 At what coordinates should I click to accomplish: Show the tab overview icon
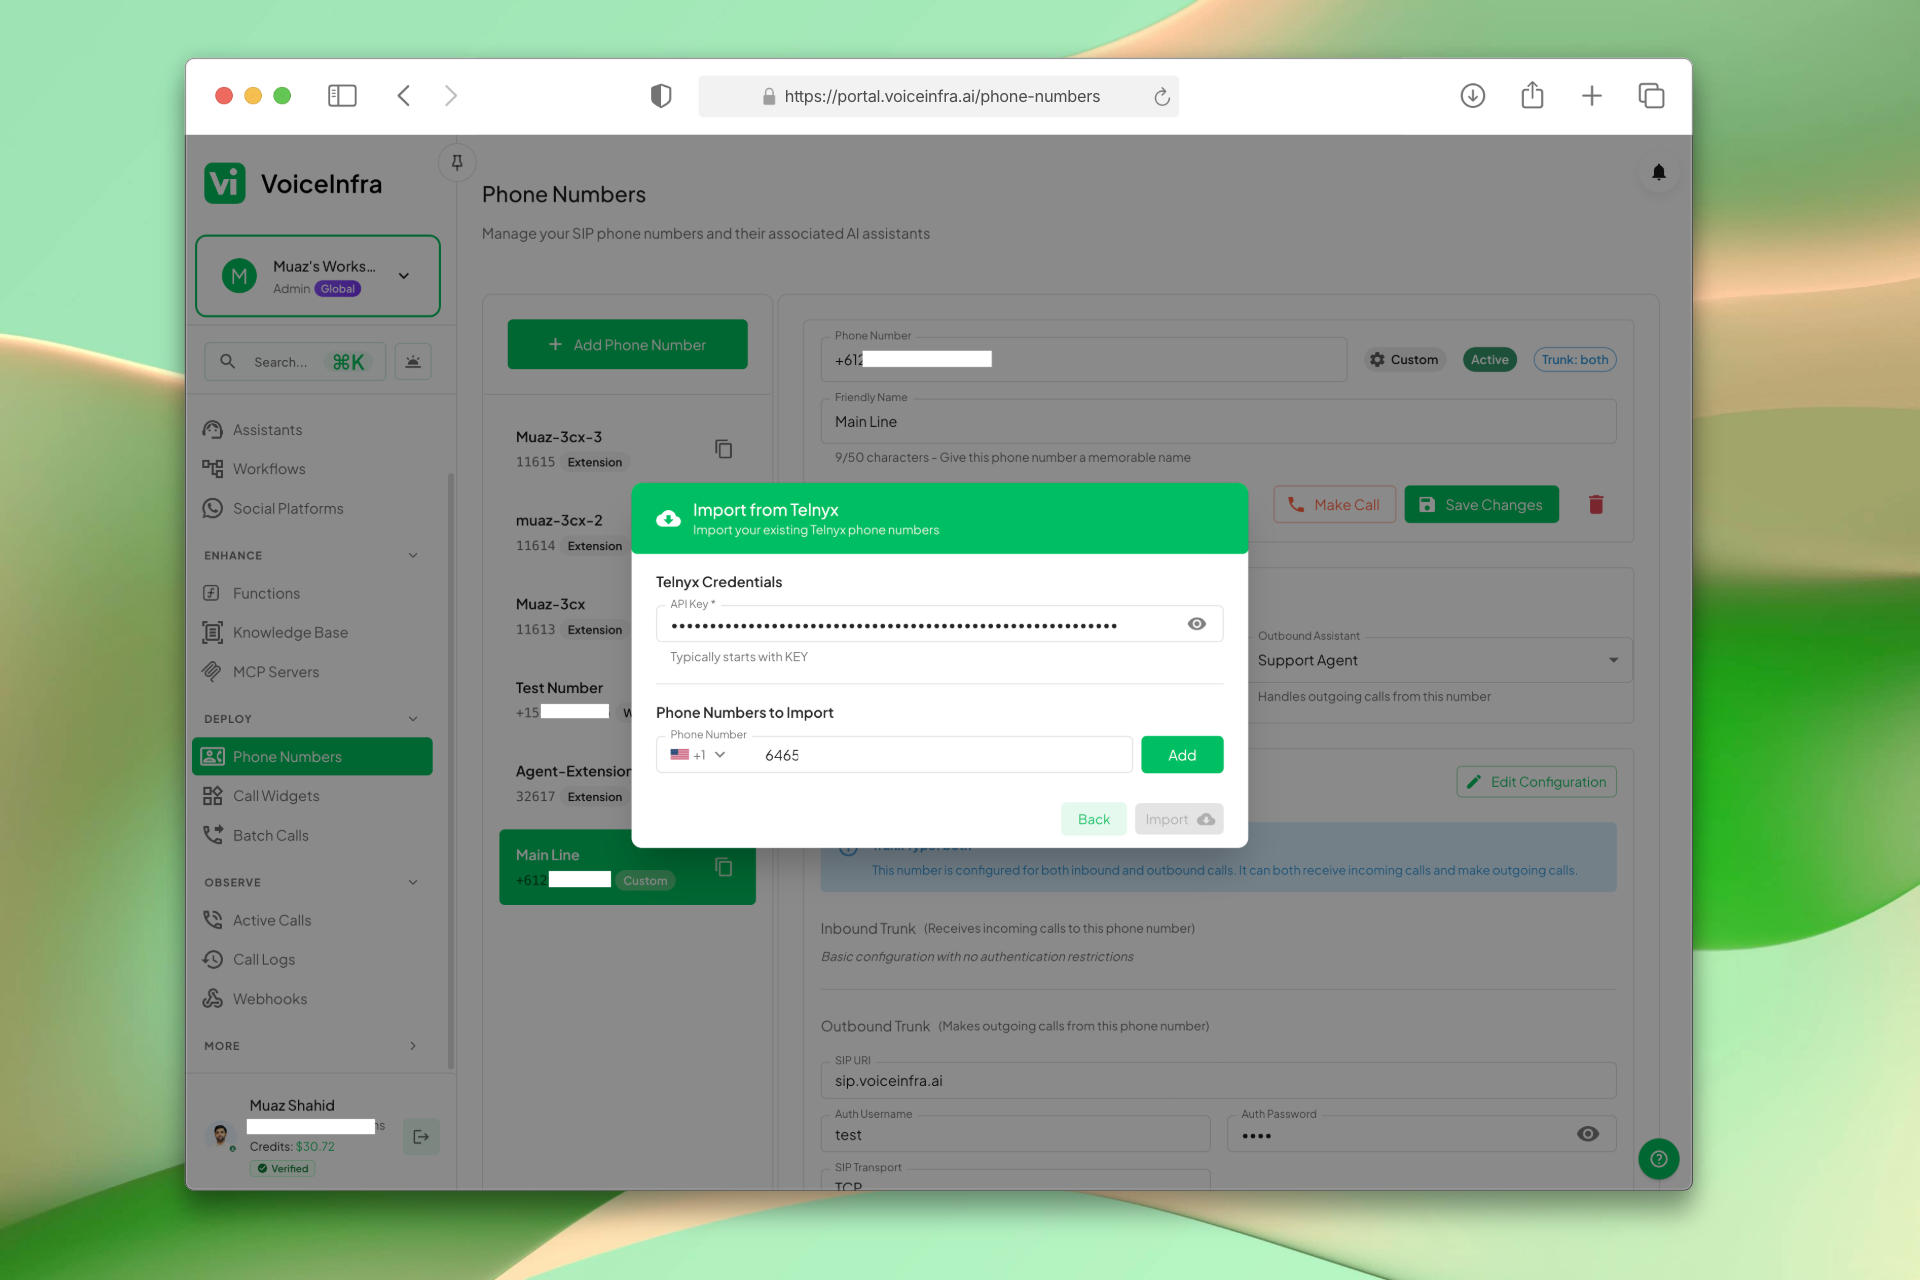pos(1651,96)
